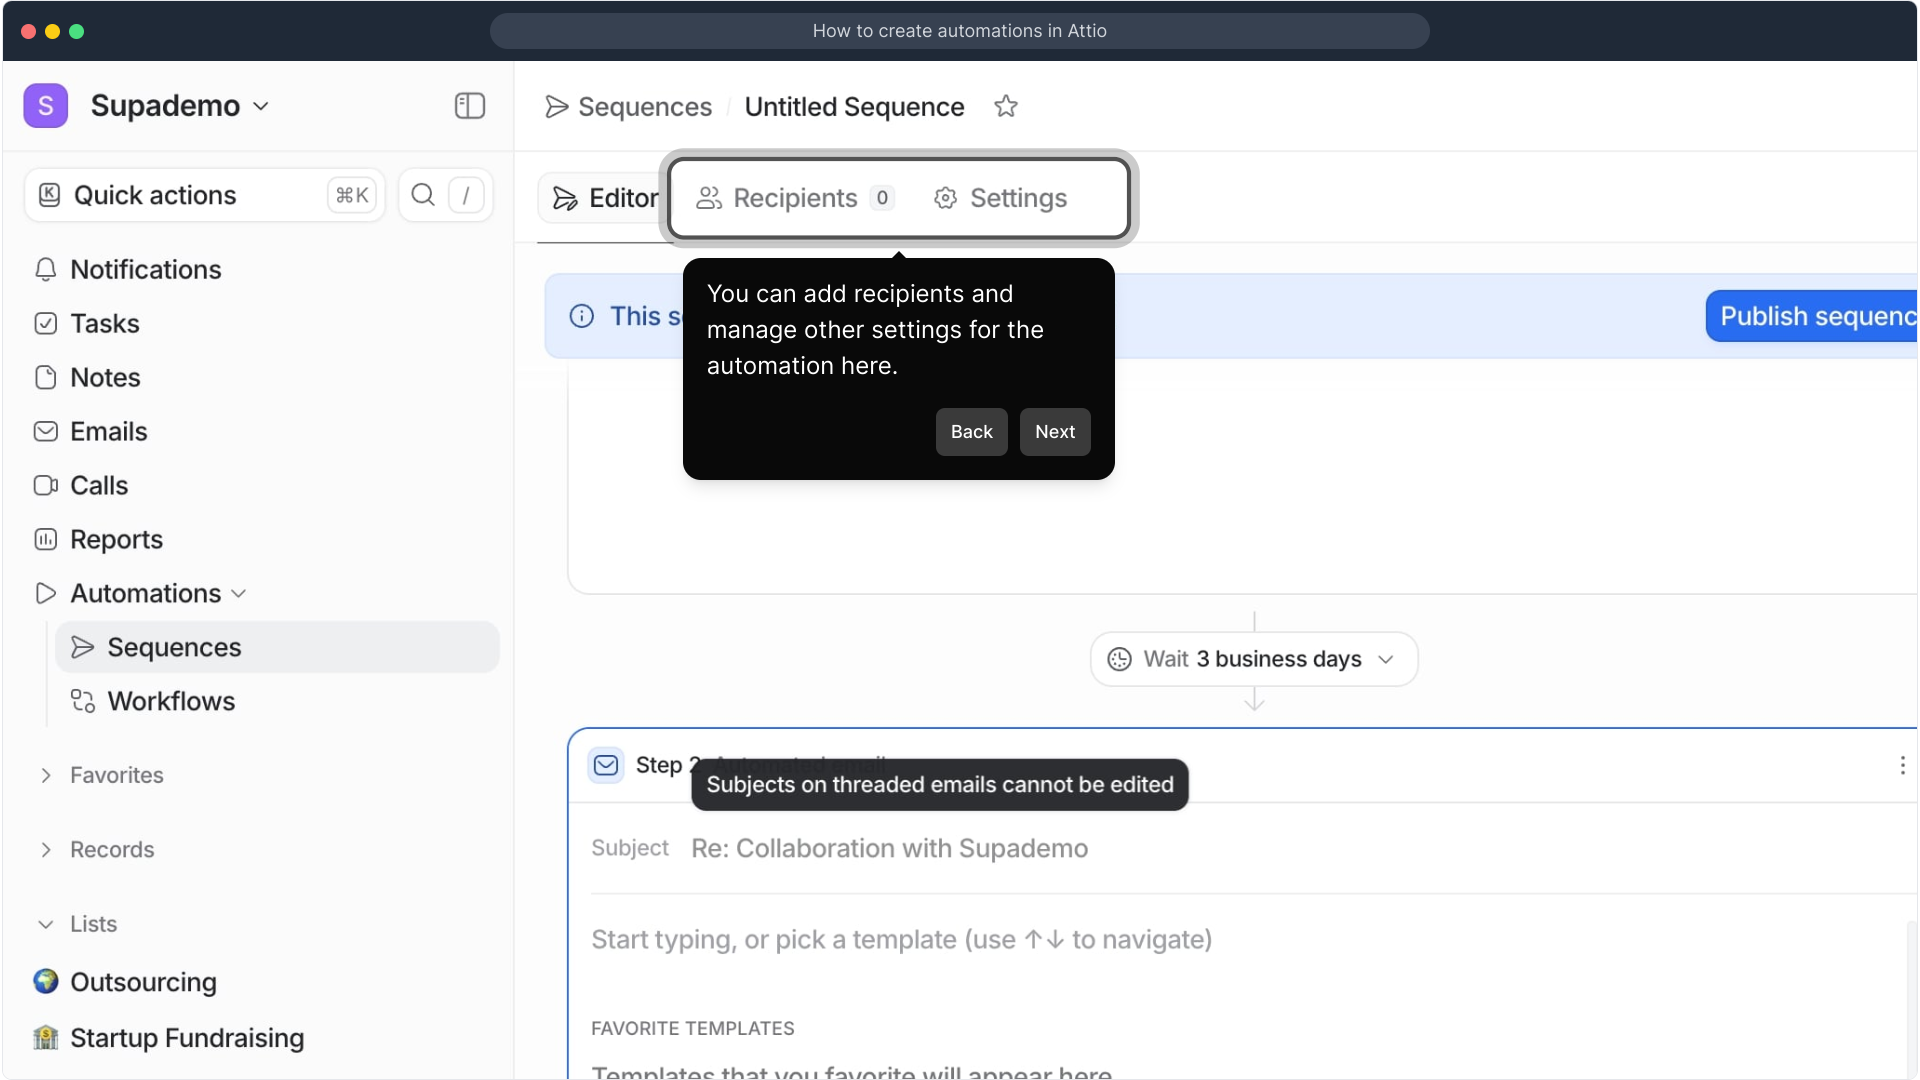The width and height of the screenshot is (1920, 1080).
Task: Click the search magnifier icon
Action: [423, 195]
